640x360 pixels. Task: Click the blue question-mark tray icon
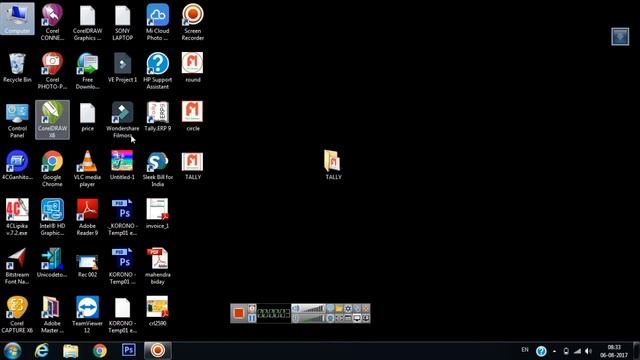click(x=541, y=351)
